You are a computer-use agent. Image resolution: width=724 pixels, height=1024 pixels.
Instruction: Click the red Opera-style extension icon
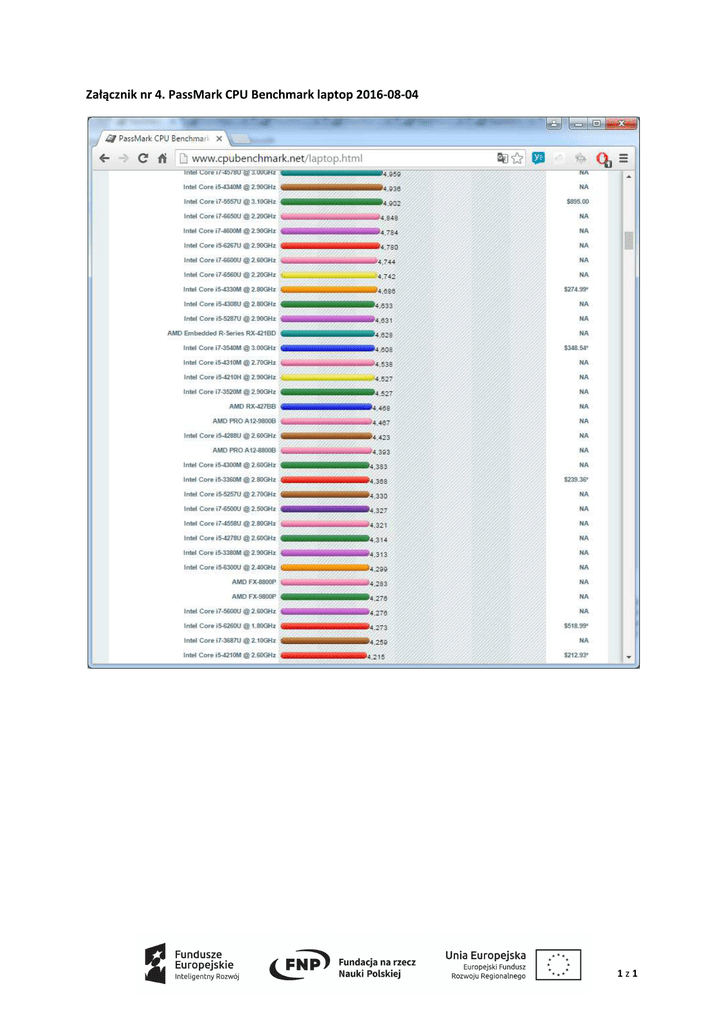pos(602,158)
